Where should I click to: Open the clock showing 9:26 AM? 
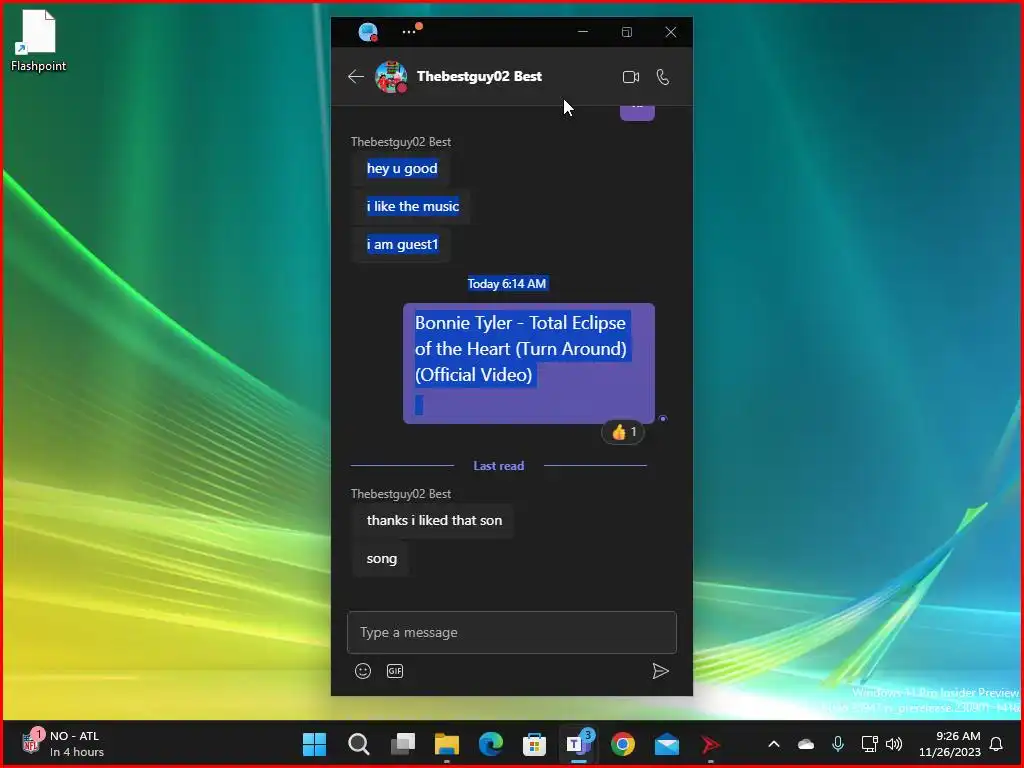pyautogui.click(x=950, y=744)
